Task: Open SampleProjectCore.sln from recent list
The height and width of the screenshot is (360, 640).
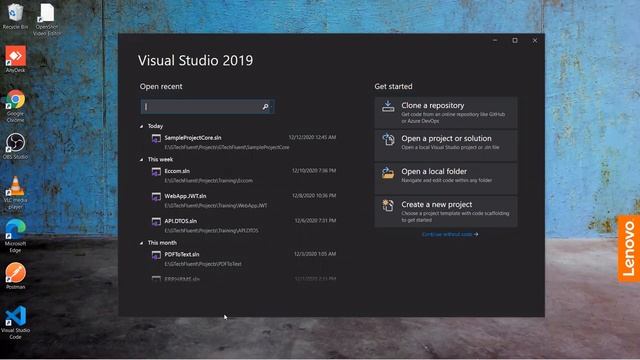Action: [244, 142]
